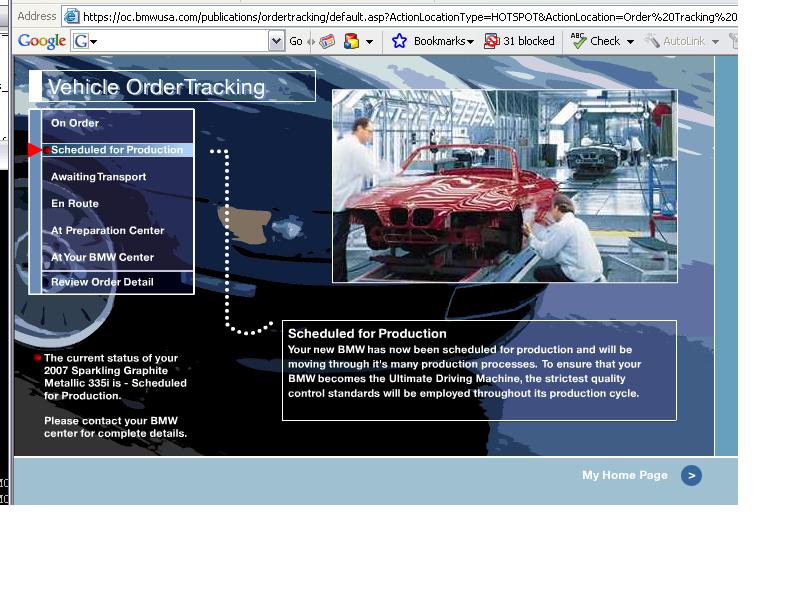800x600 pixels.
Task: Click the AutoLink toolbar button
Action: (x=682, y=41)
